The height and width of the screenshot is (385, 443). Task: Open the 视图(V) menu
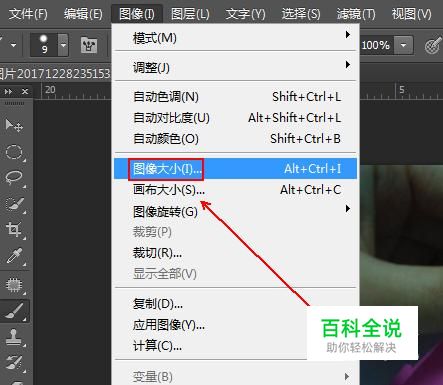click(x=411, y=14)
